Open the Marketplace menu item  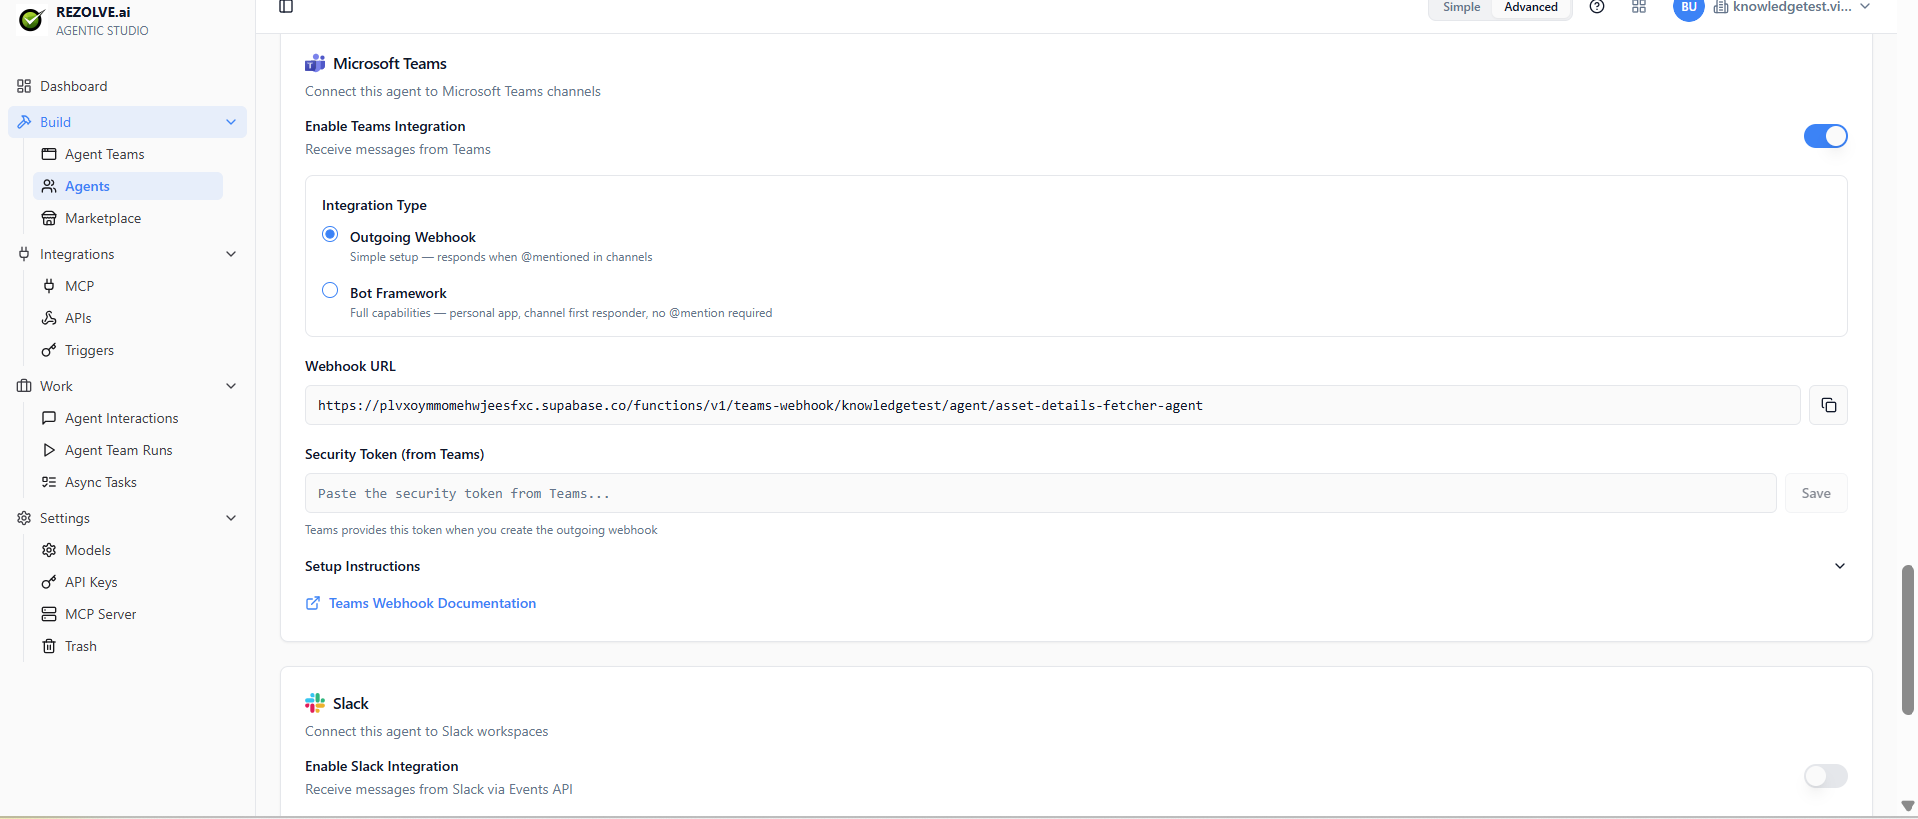click(128, 218)
